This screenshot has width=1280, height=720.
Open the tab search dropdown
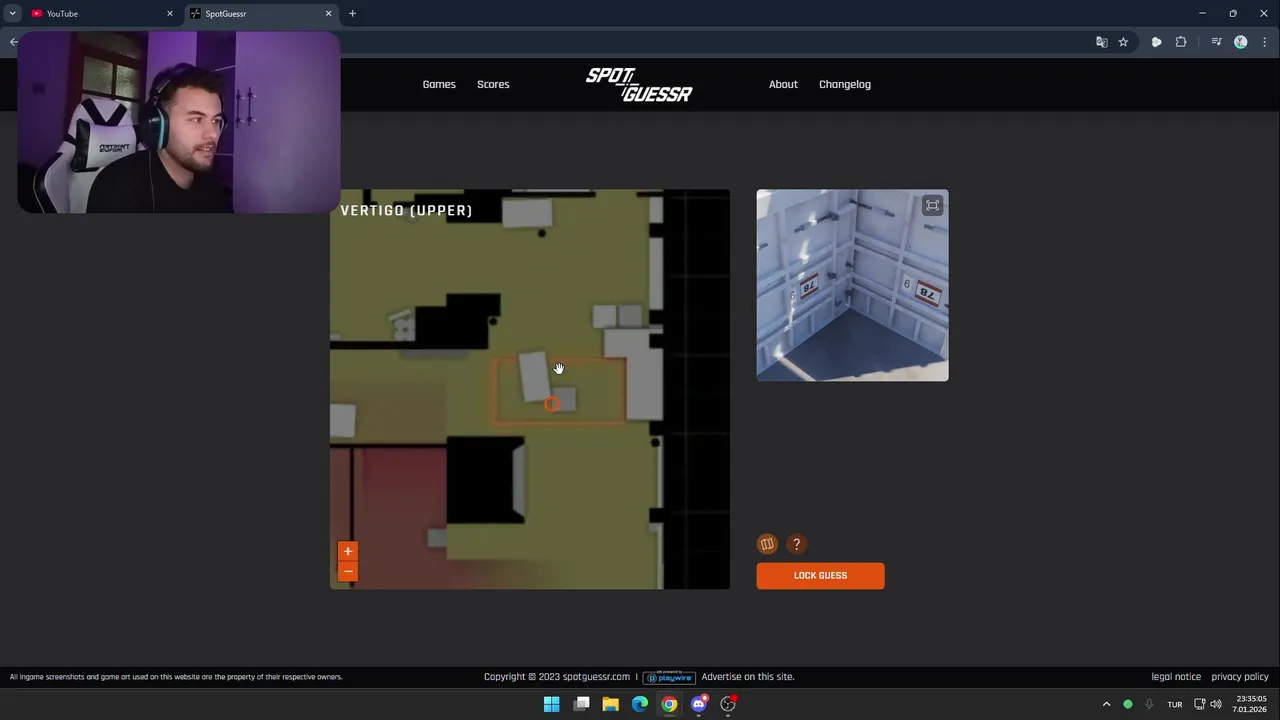[x=12, y=13]
